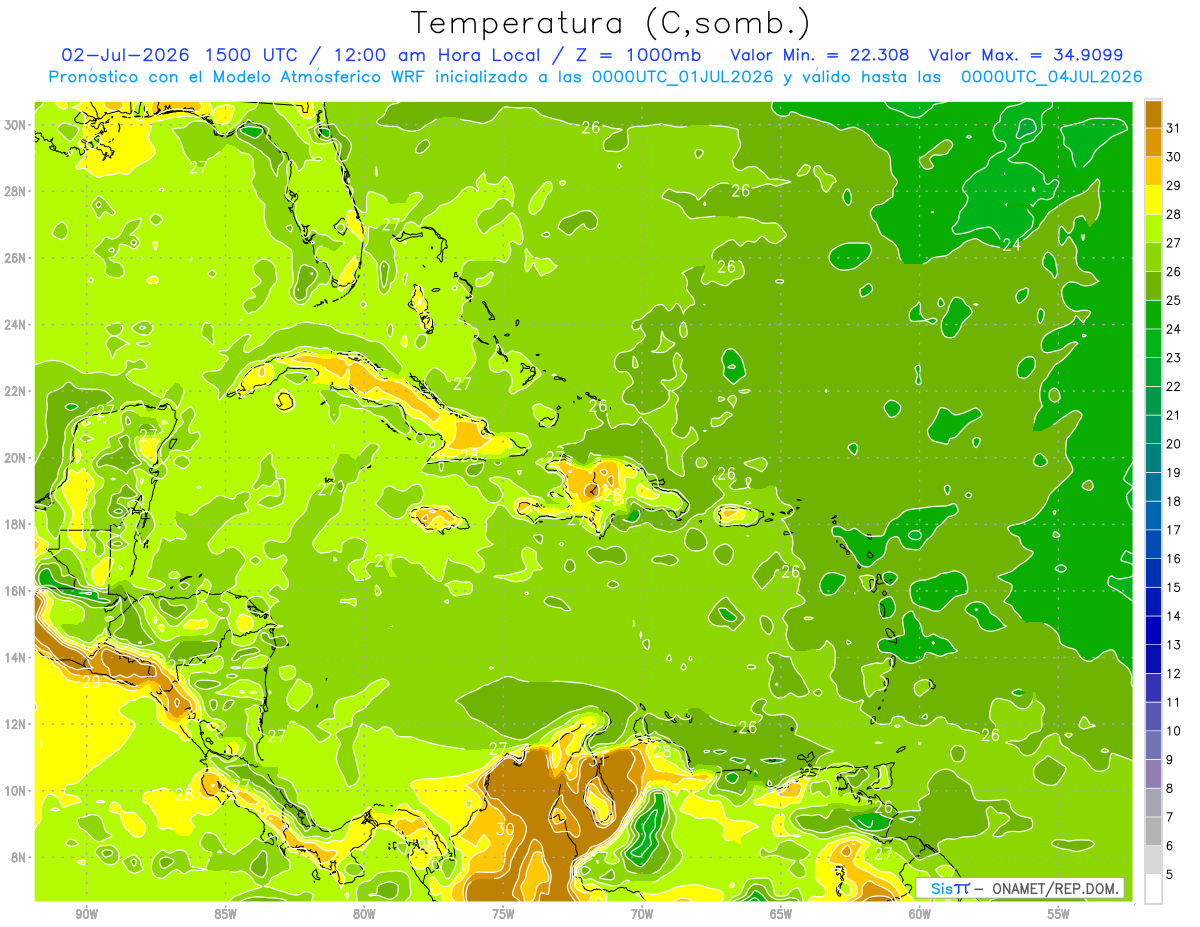
Task: Click the '75W' longitude axis label
Action: (x=503, y=914)
